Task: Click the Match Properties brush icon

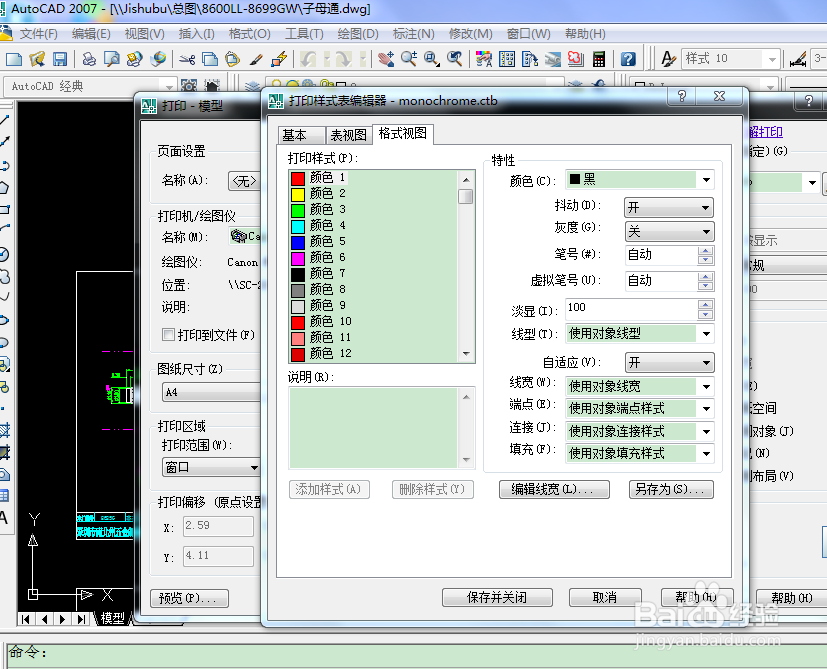Action: point(256,59)
